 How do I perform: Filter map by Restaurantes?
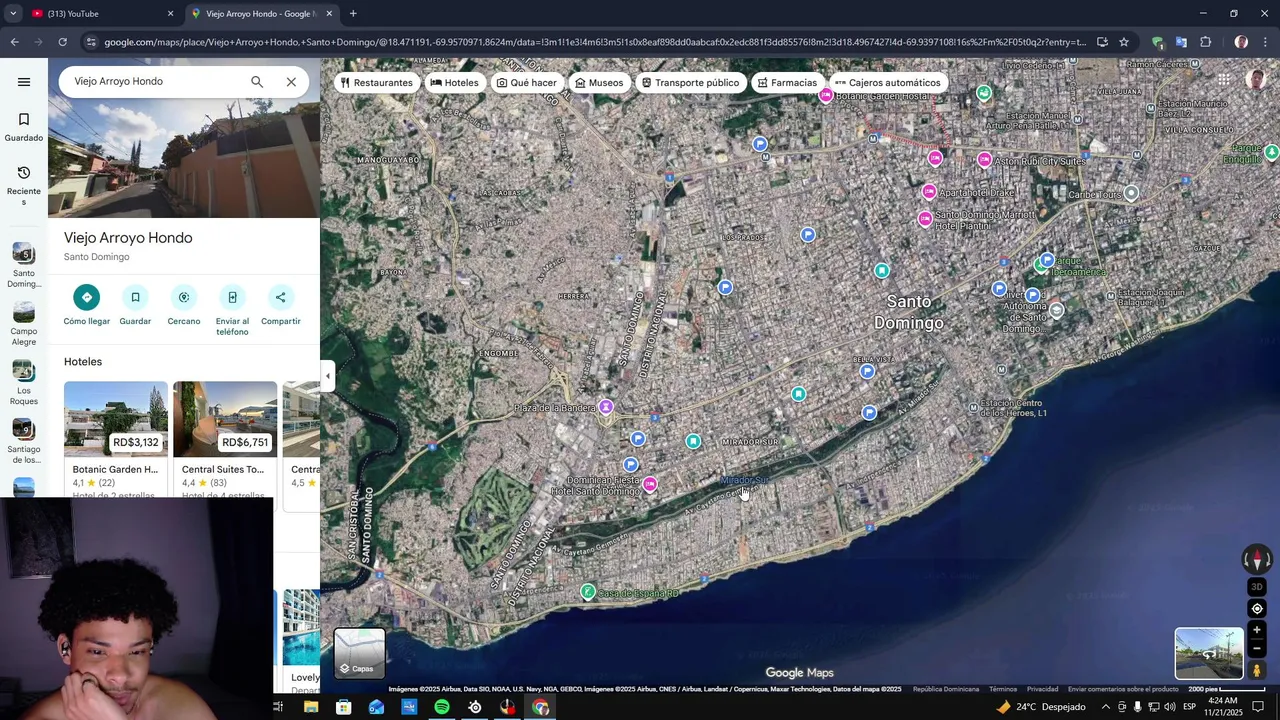(x=376, y=83)
